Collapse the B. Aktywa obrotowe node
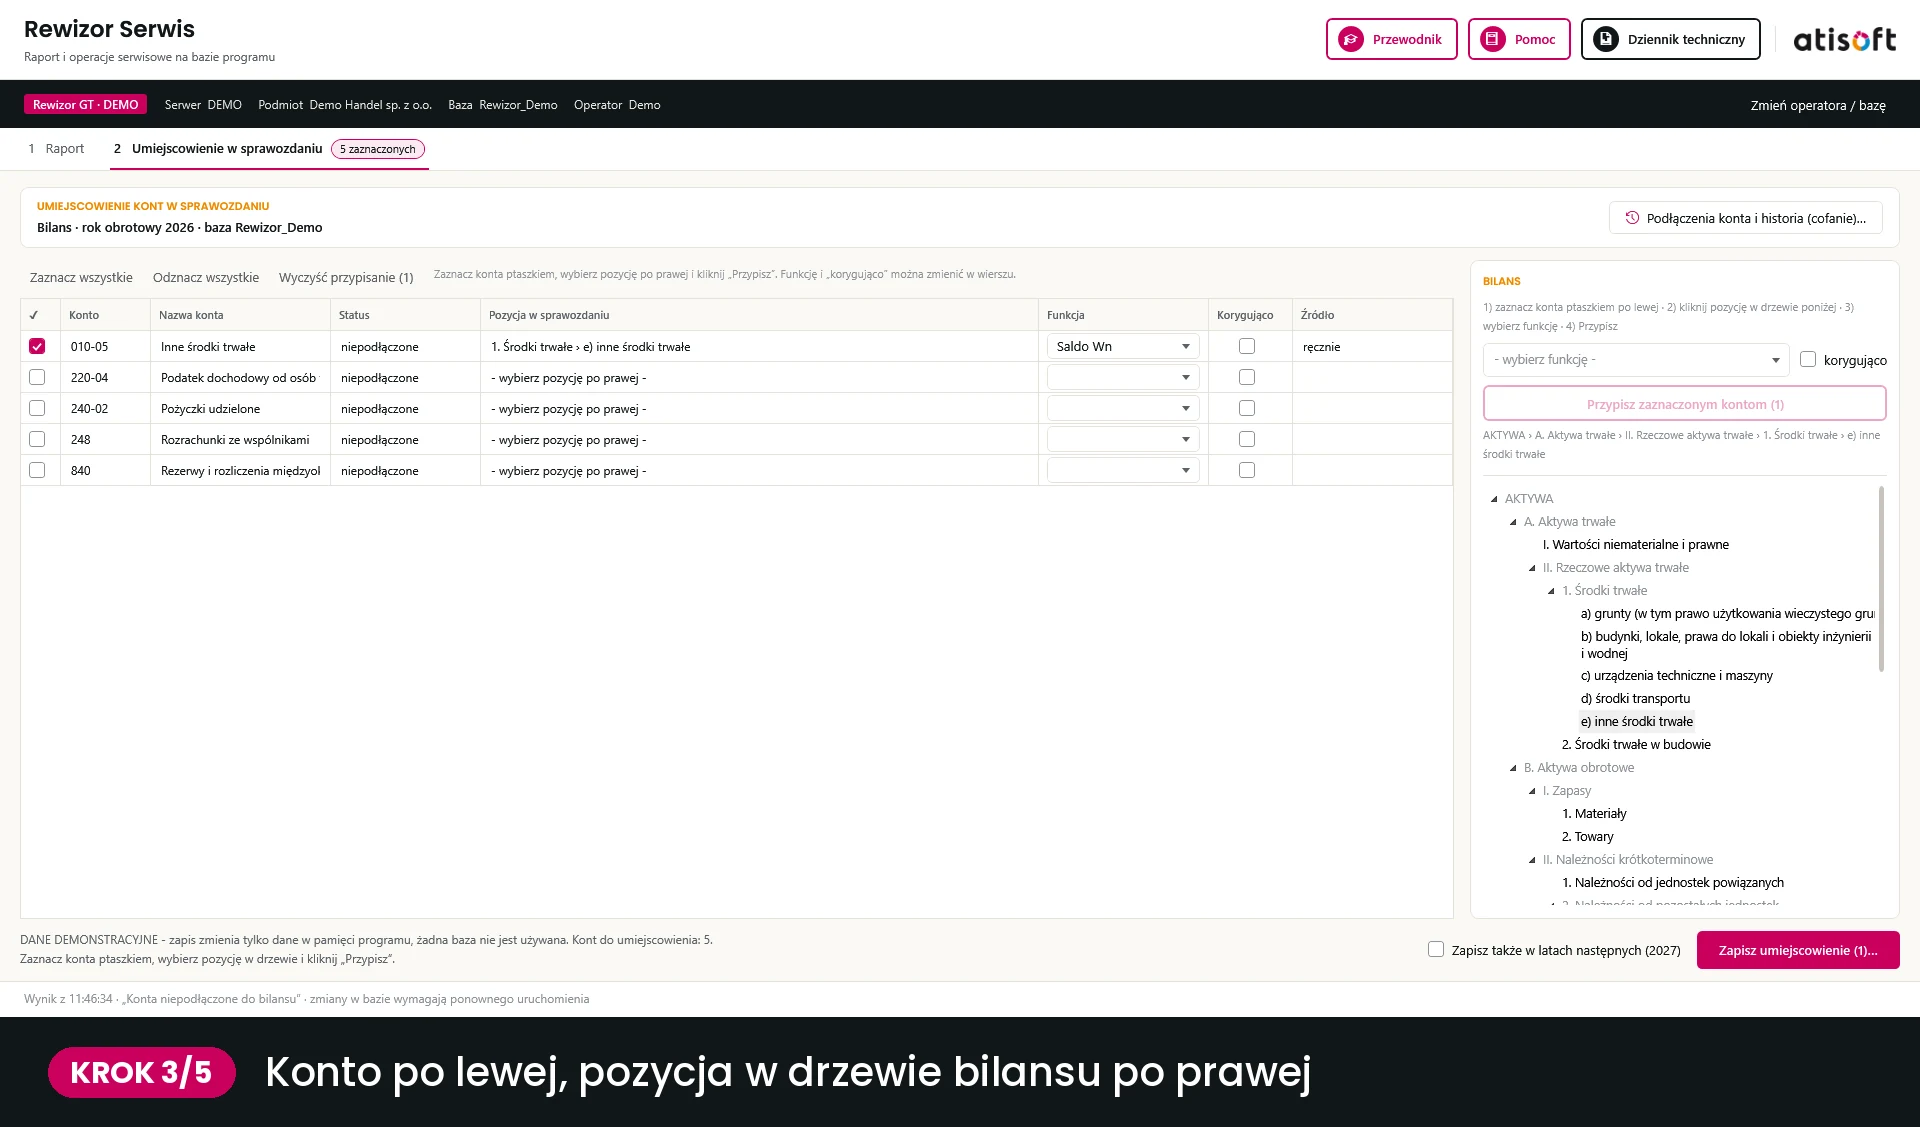1920x1127 pixels. coord(1513,768)
